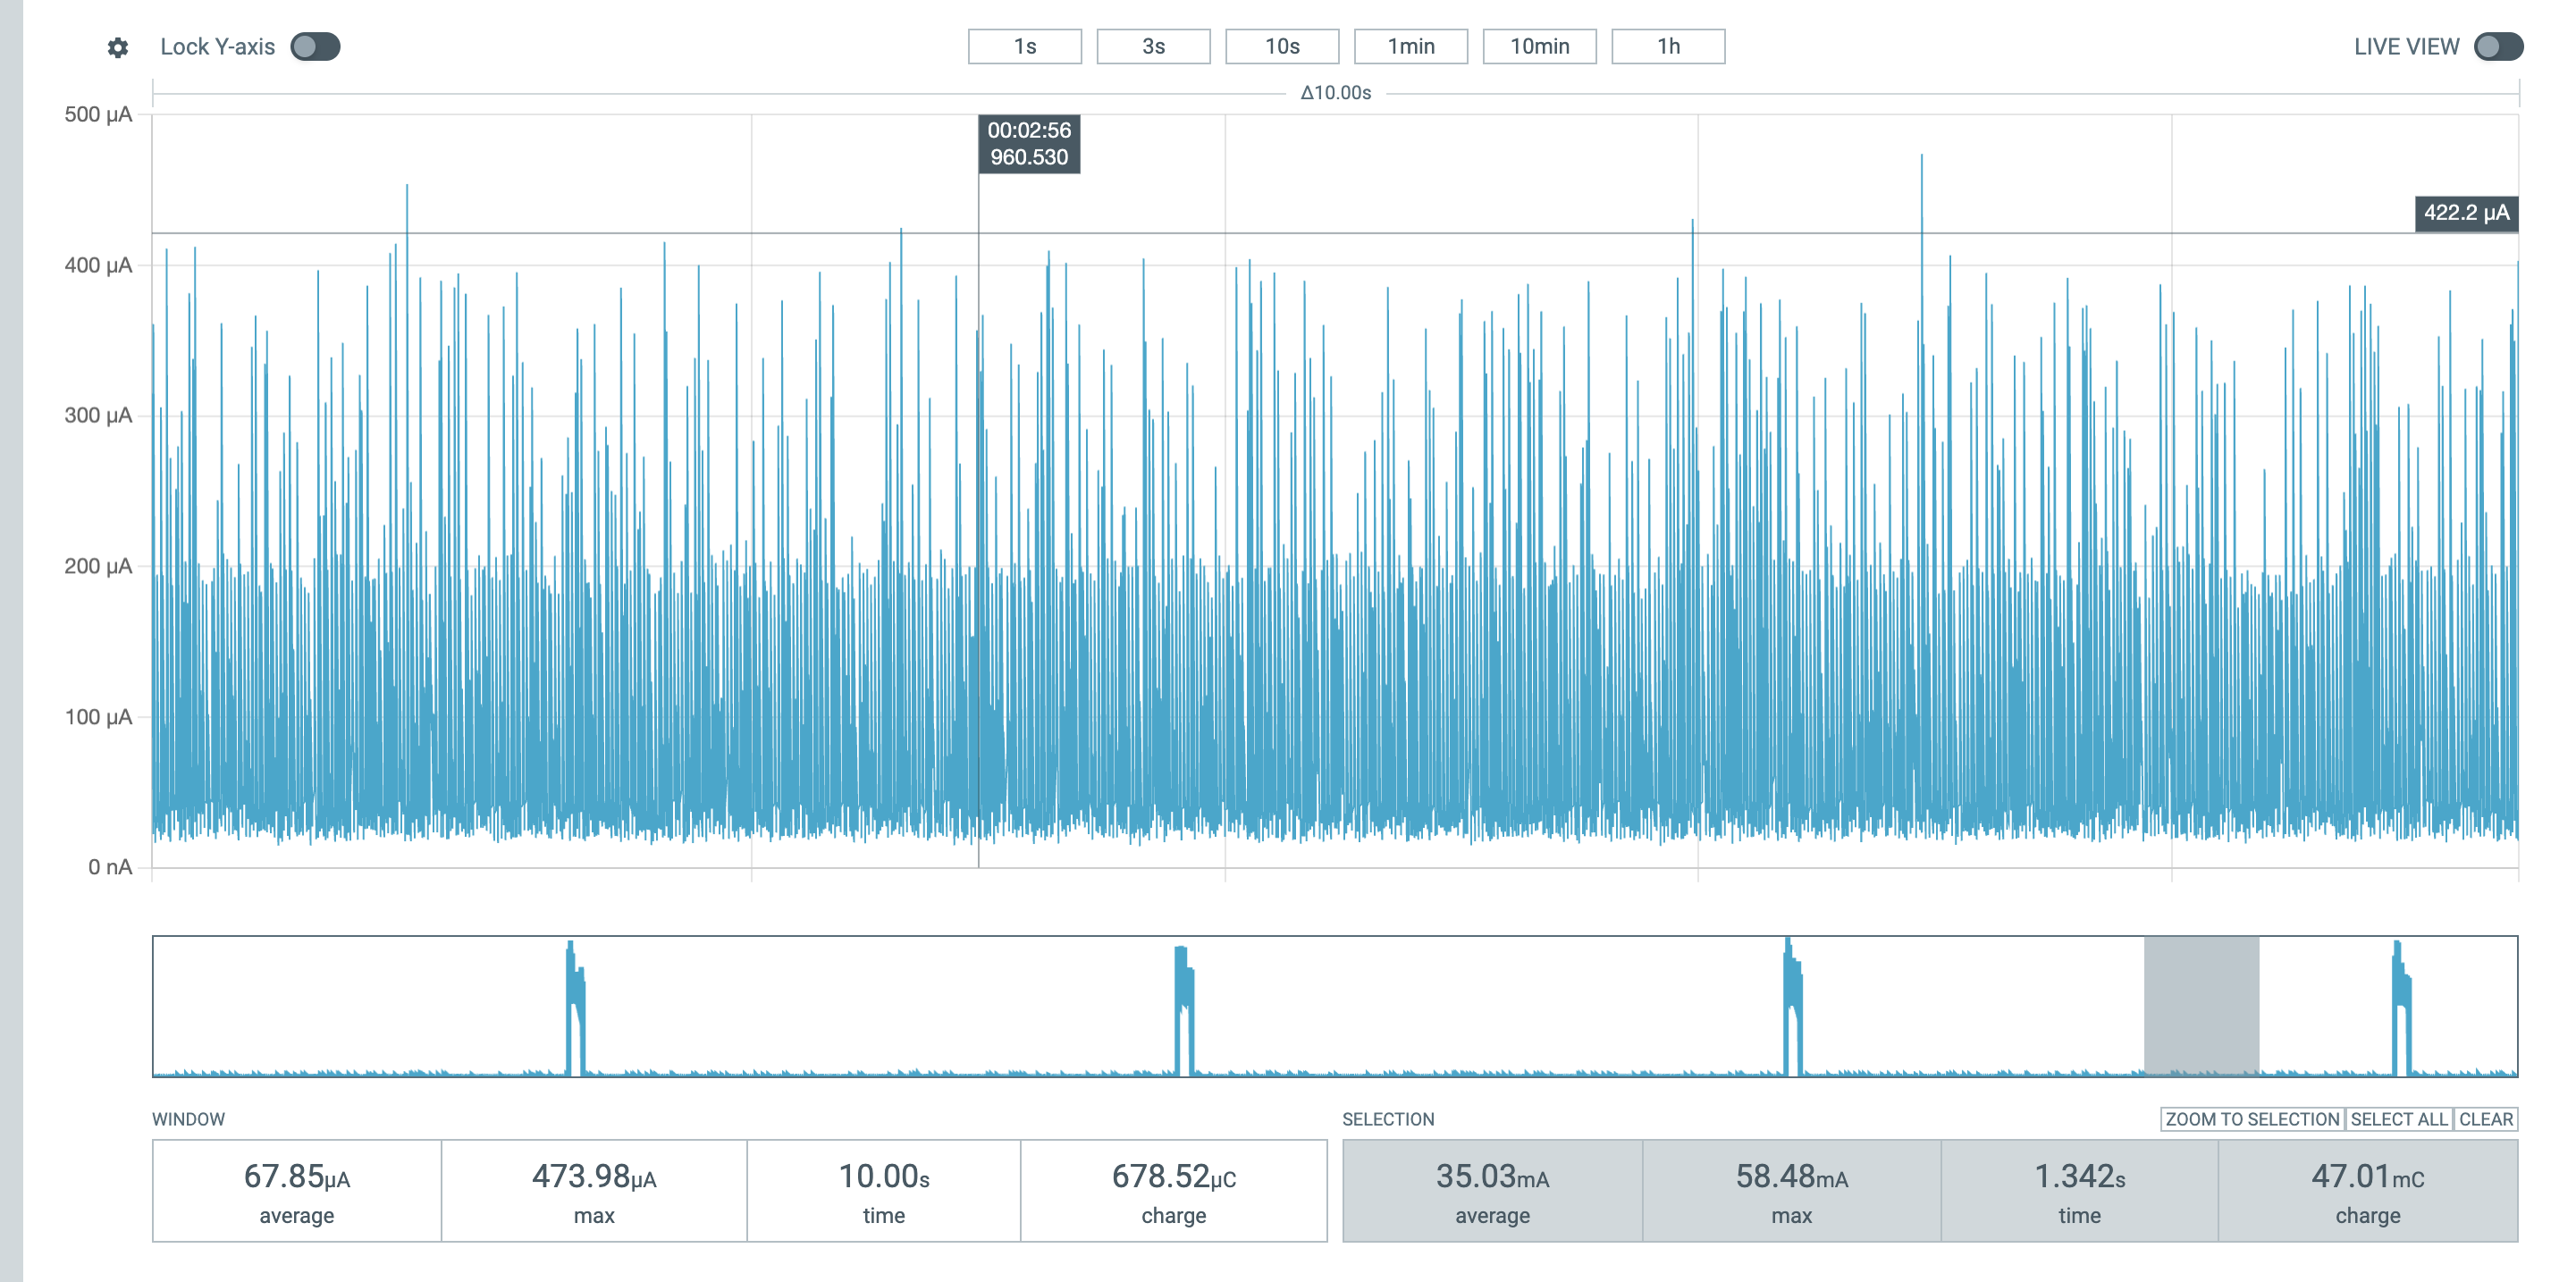Click the WINDOW average value 67.85µA

tap(296, 1177)
